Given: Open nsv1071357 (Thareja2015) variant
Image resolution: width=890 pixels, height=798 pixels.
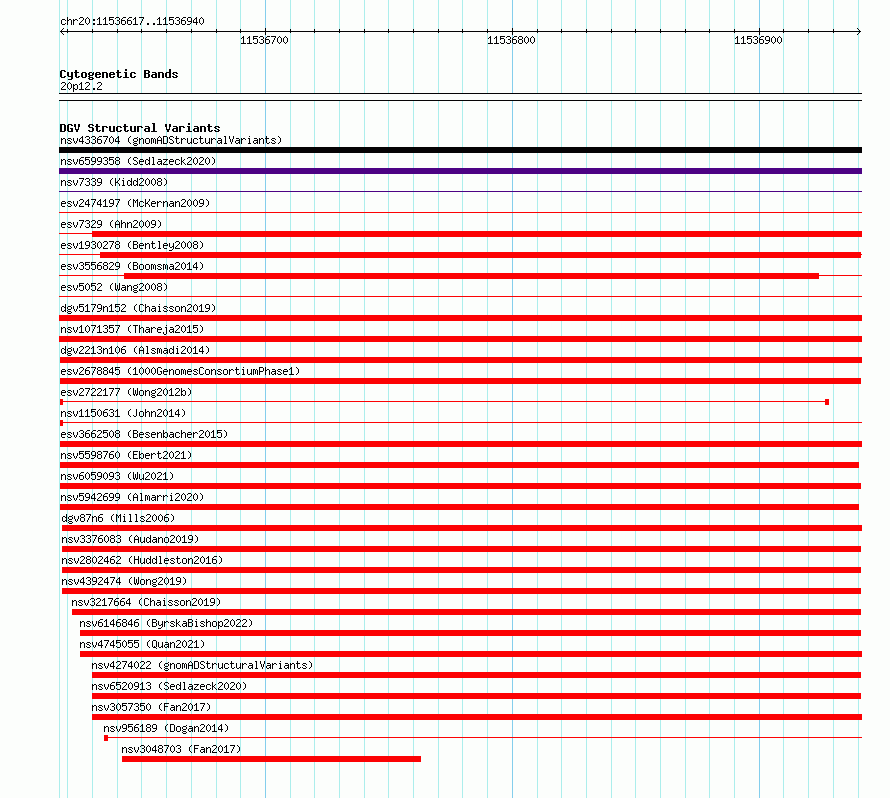Looking at the screenshot, I should point(132,329).
